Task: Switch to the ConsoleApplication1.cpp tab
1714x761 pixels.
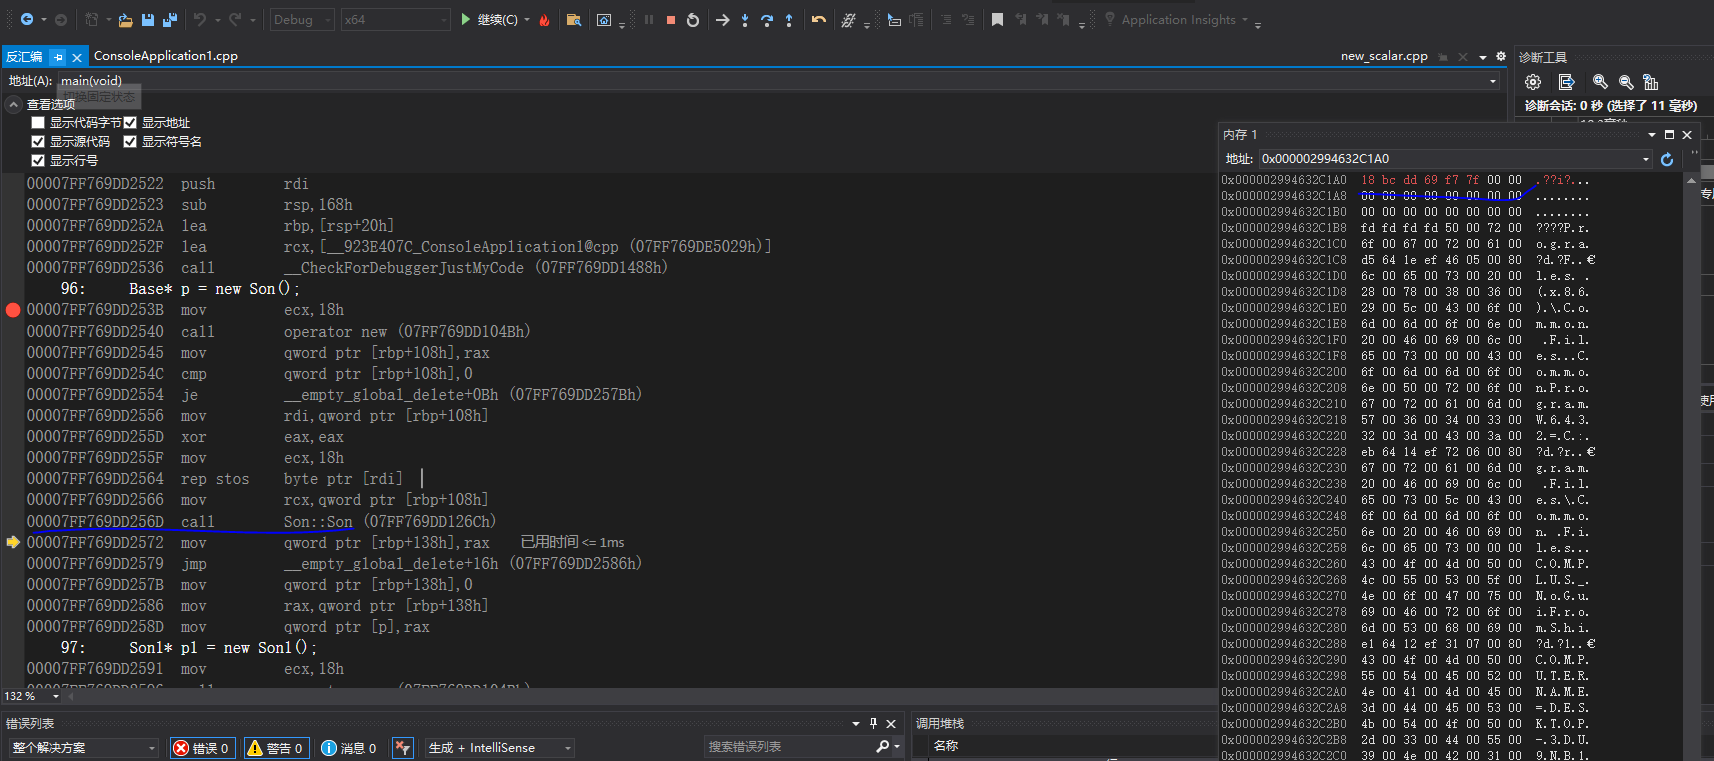Action: [165, 56]
